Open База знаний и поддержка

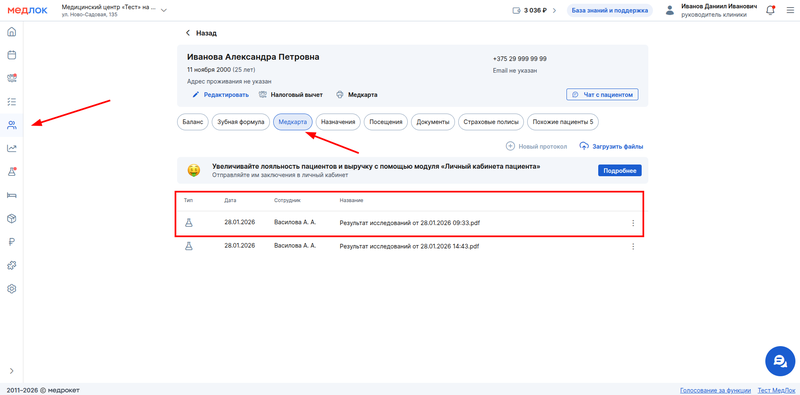[610, 10]
